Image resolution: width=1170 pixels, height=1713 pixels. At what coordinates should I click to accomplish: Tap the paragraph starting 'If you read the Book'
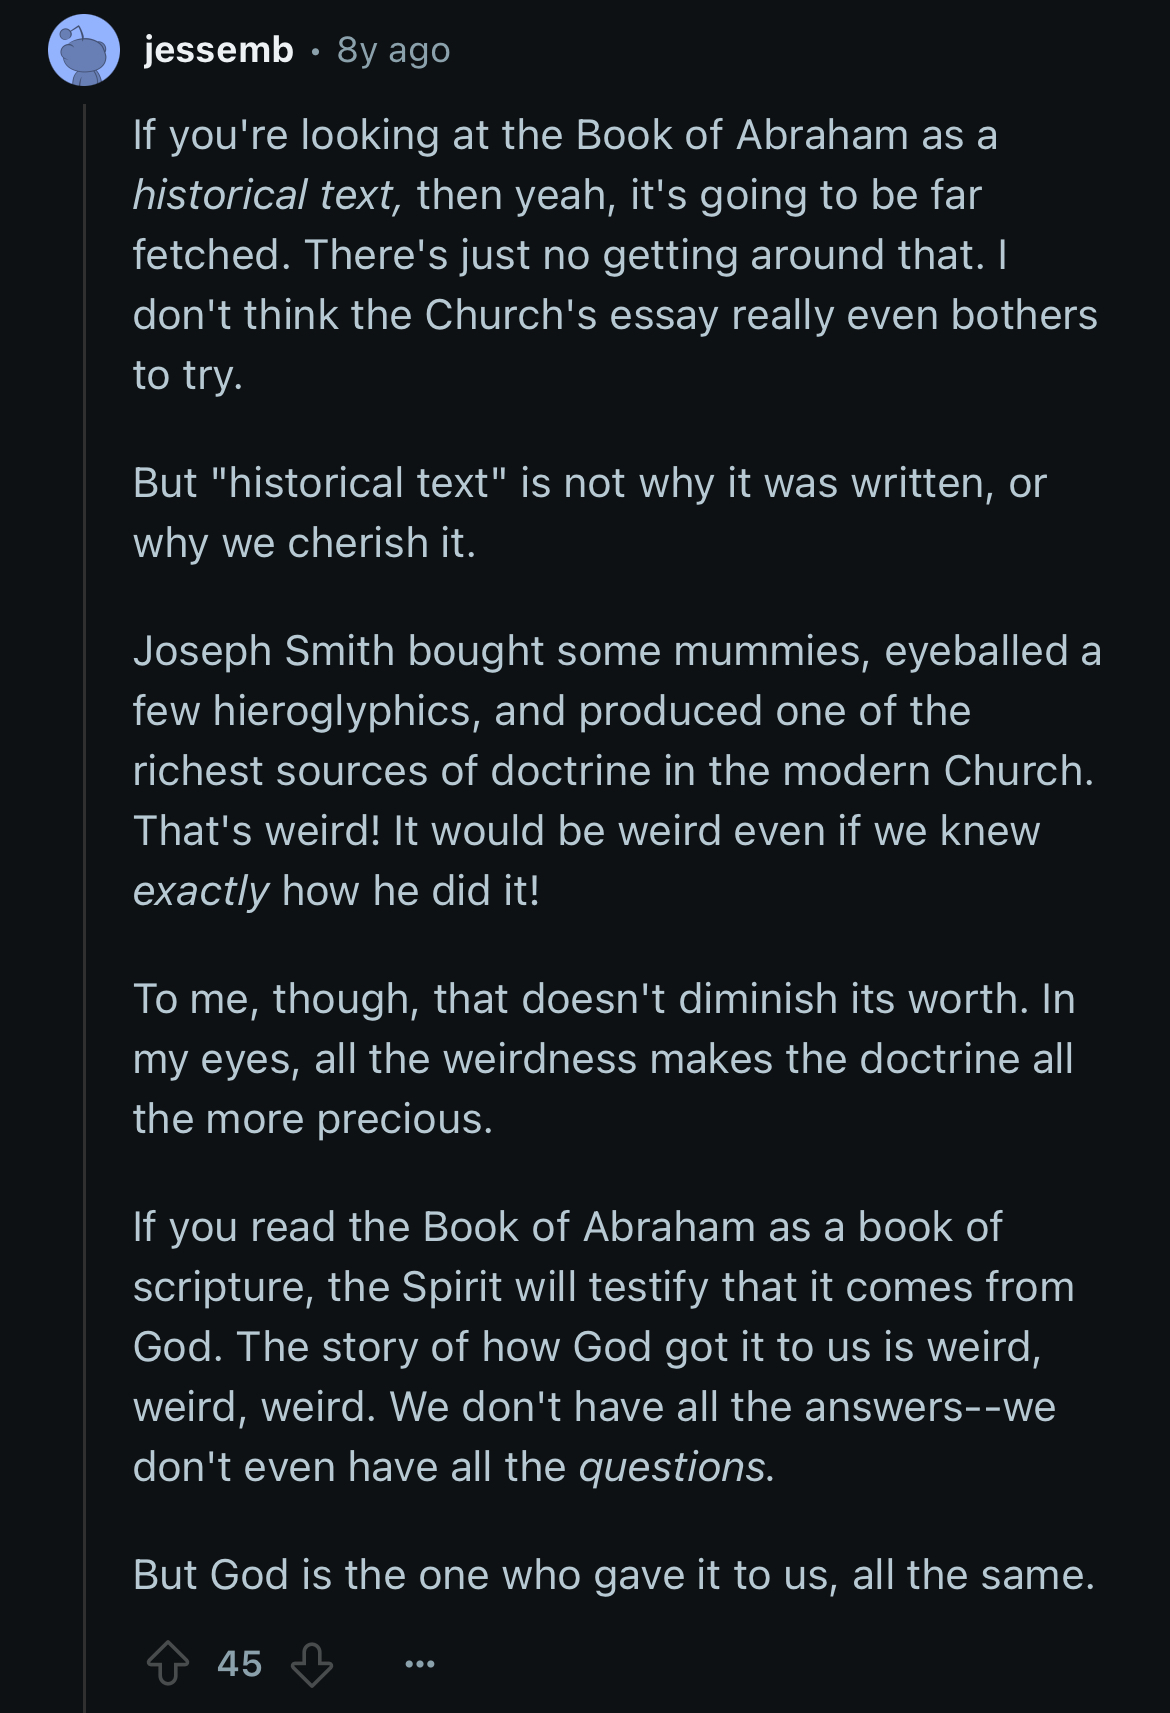pyautogui.click(x=604, y=1347)
